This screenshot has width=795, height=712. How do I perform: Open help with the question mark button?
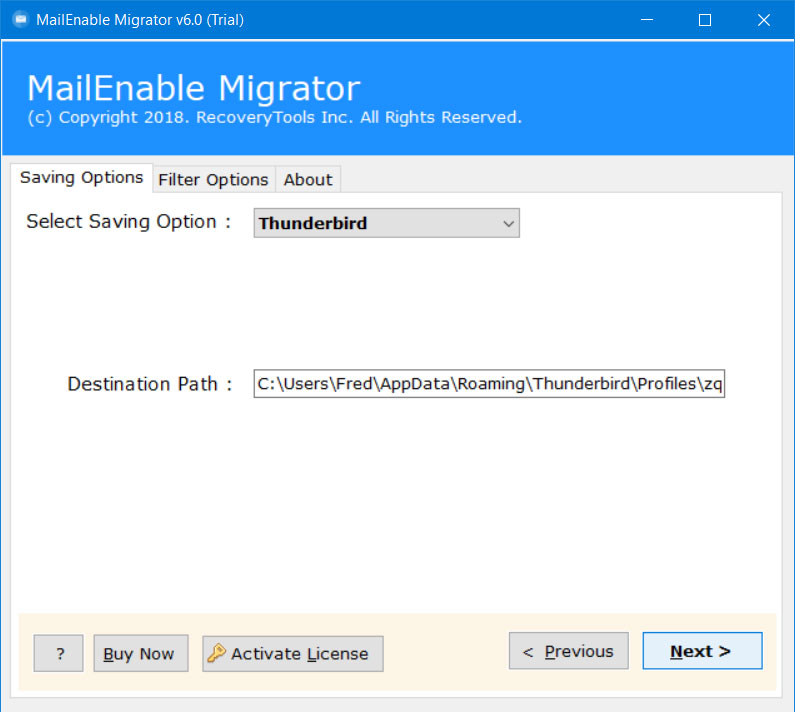click(x=59, y=654)
